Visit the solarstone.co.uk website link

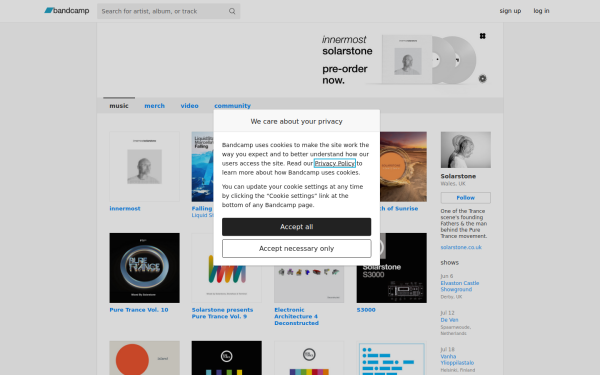click(461, 247)
